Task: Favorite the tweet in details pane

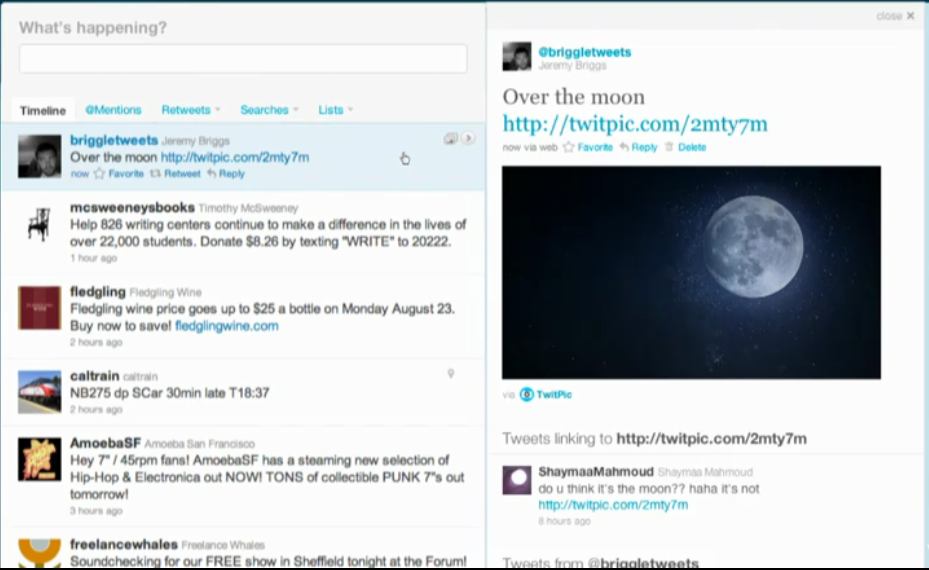Action: coord(588,147)
